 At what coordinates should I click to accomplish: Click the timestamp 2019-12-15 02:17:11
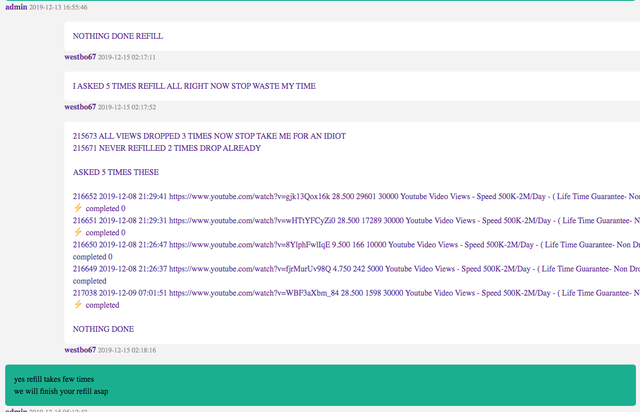pos(127,58)
